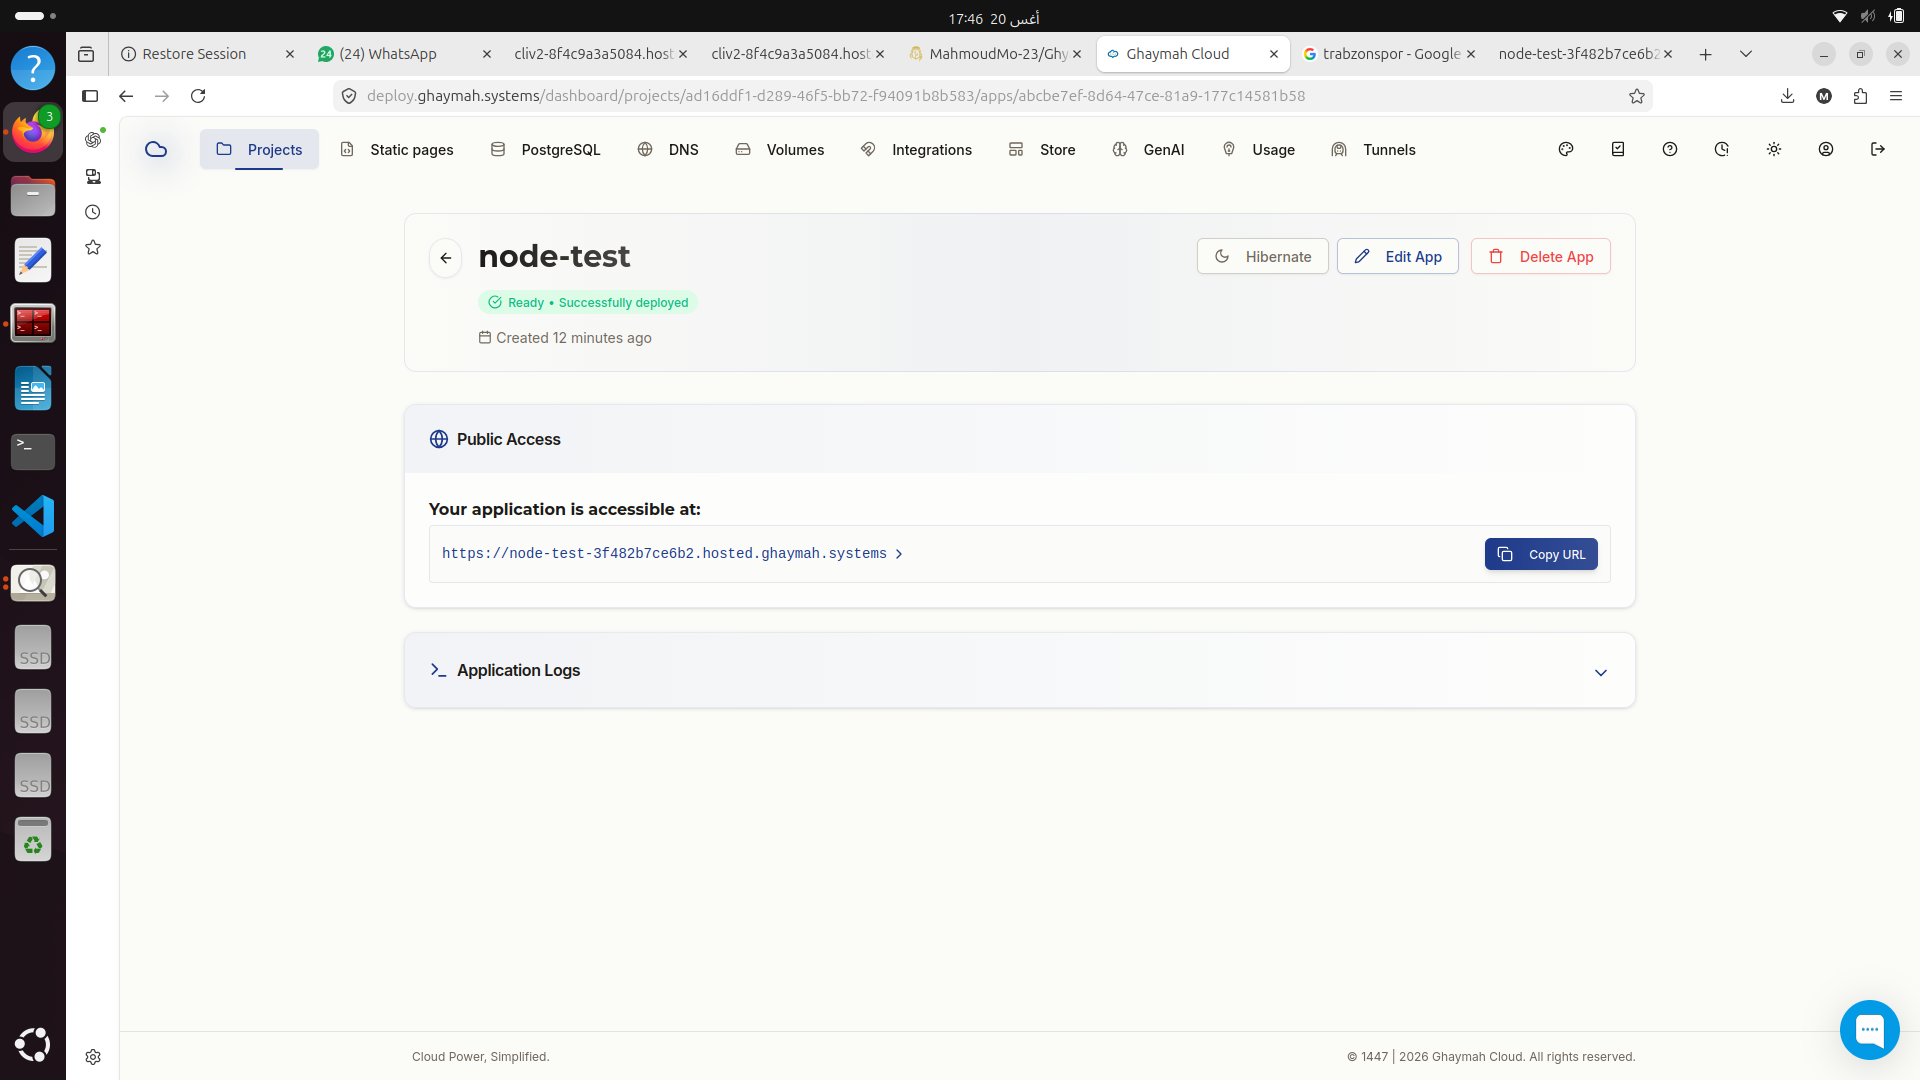
Task: Open the node-test hosted URL link
Action: coord(672,554)
